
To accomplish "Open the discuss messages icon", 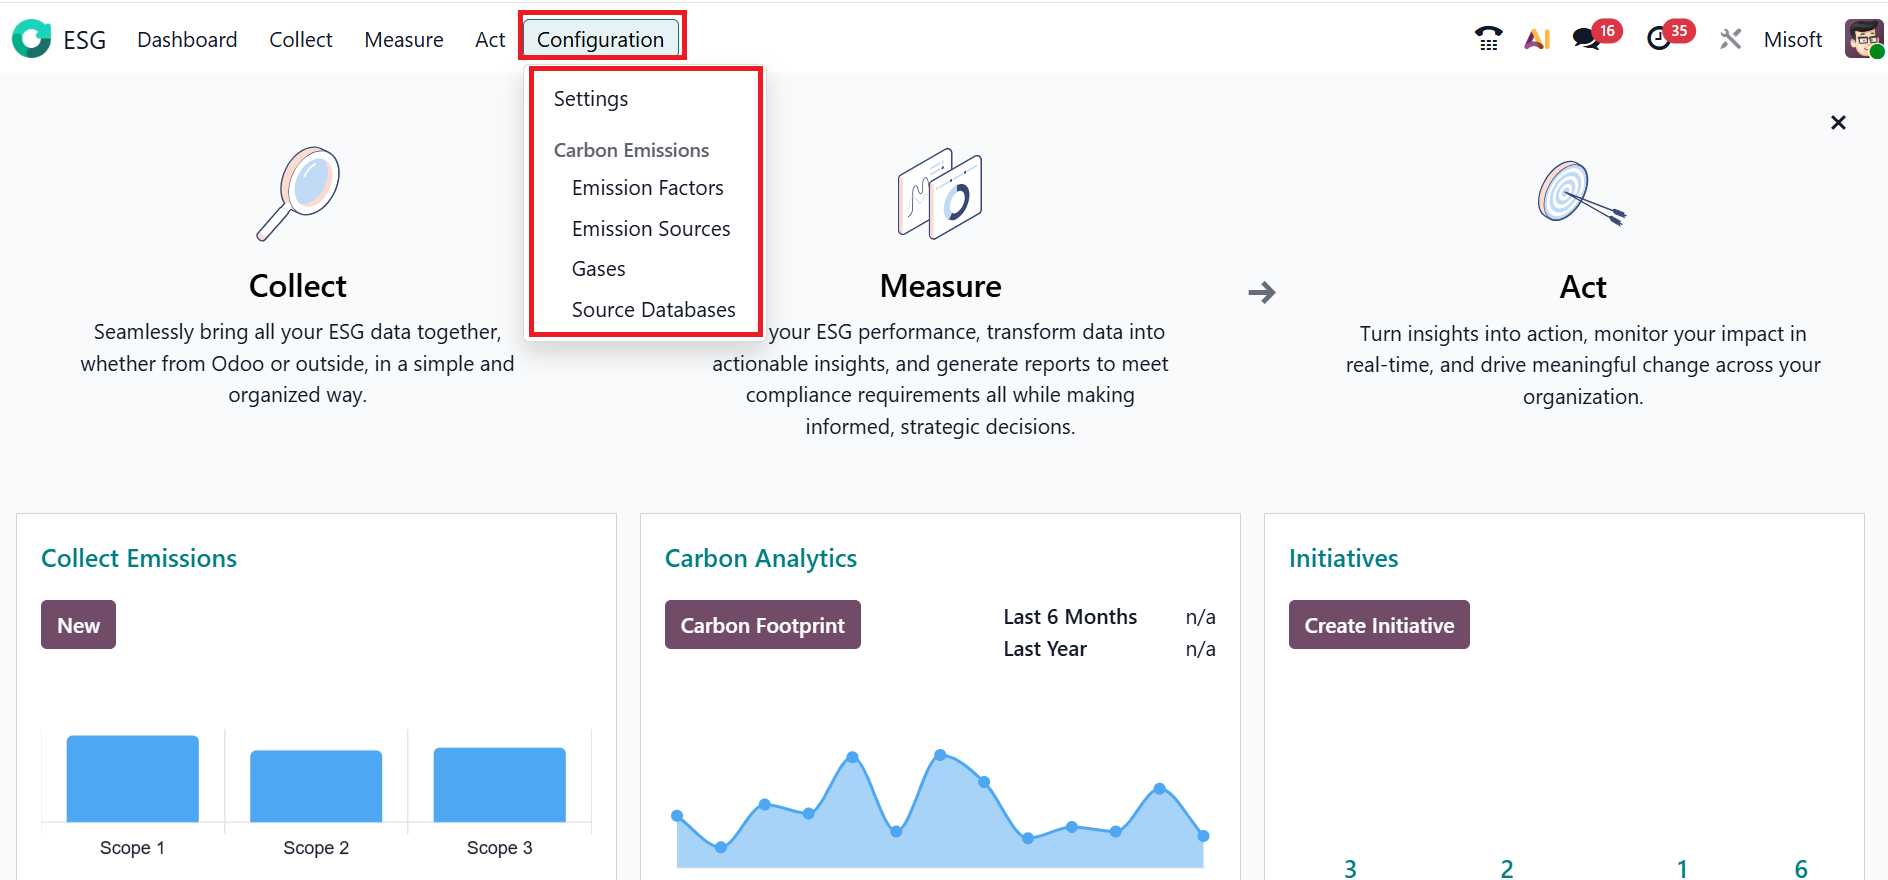I will (1586, 39).
